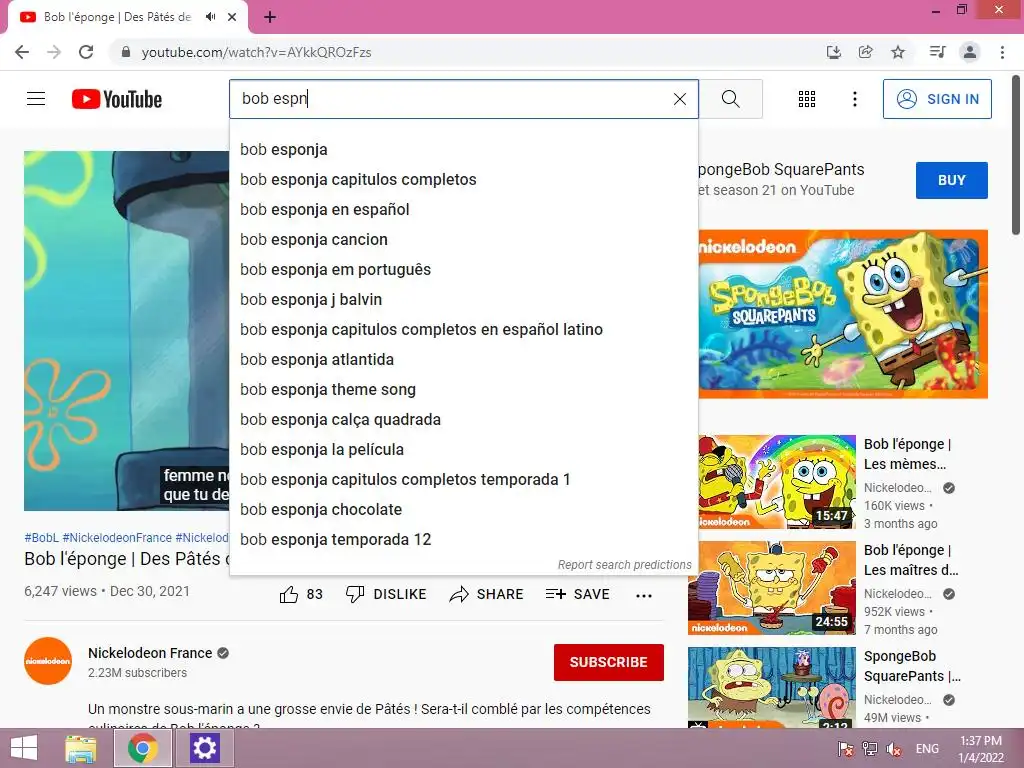Choose suggestion "bob esponja theme song"
Screen dimensions: 1024x768
coord(464,390)
